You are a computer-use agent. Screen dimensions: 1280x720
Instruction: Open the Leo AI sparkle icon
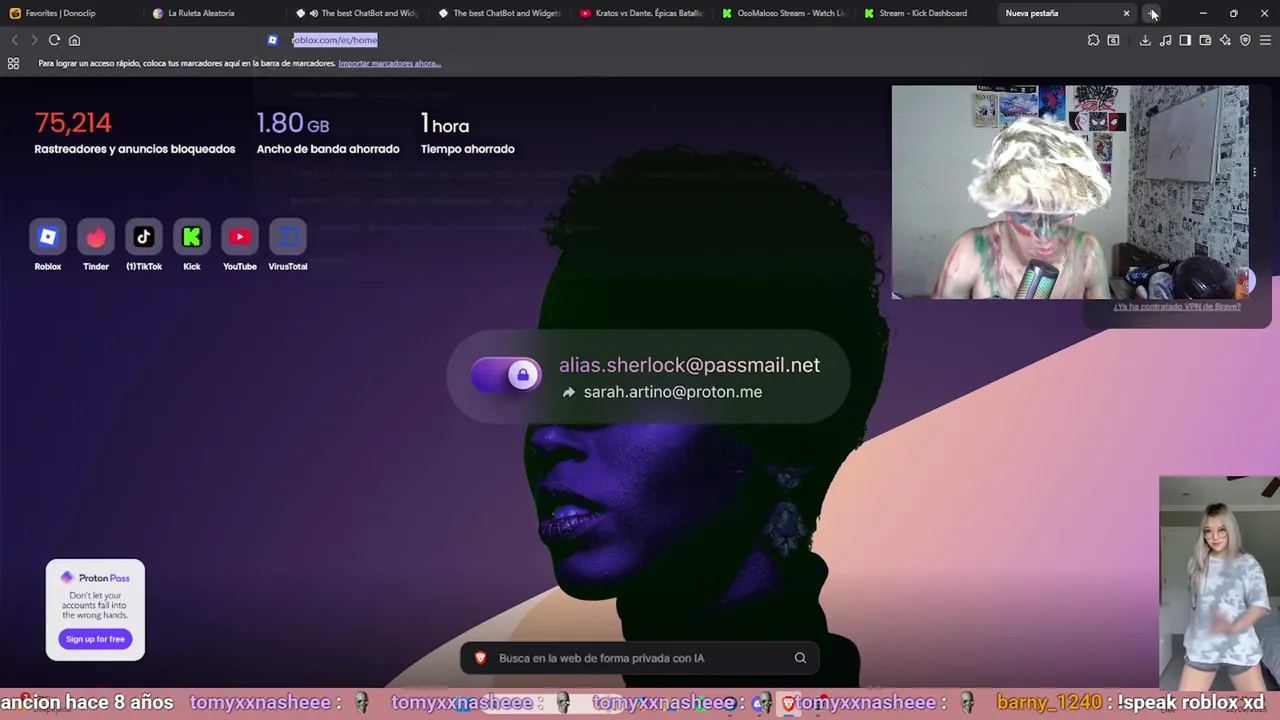tap(1225, 40)
